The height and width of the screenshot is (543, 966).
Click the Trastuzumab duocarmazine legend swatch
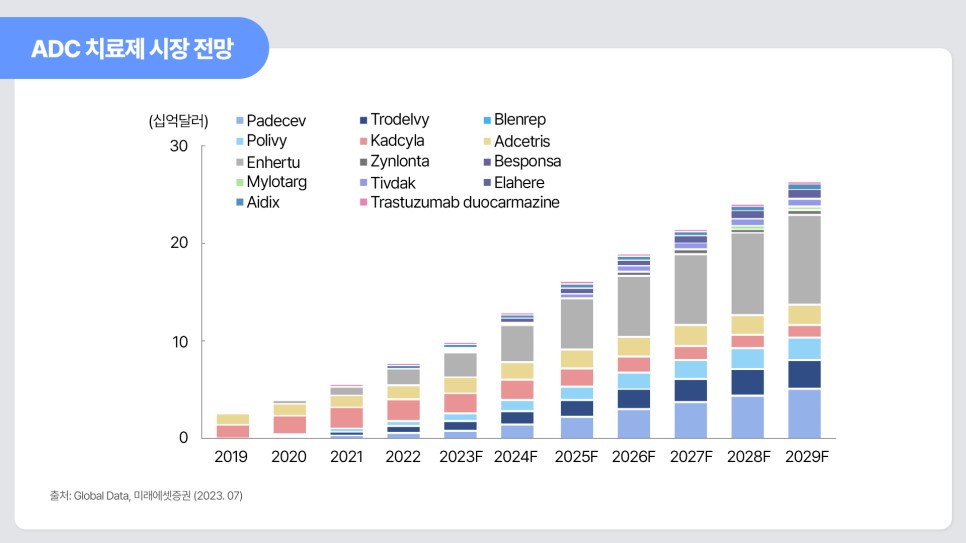[363, 202]
